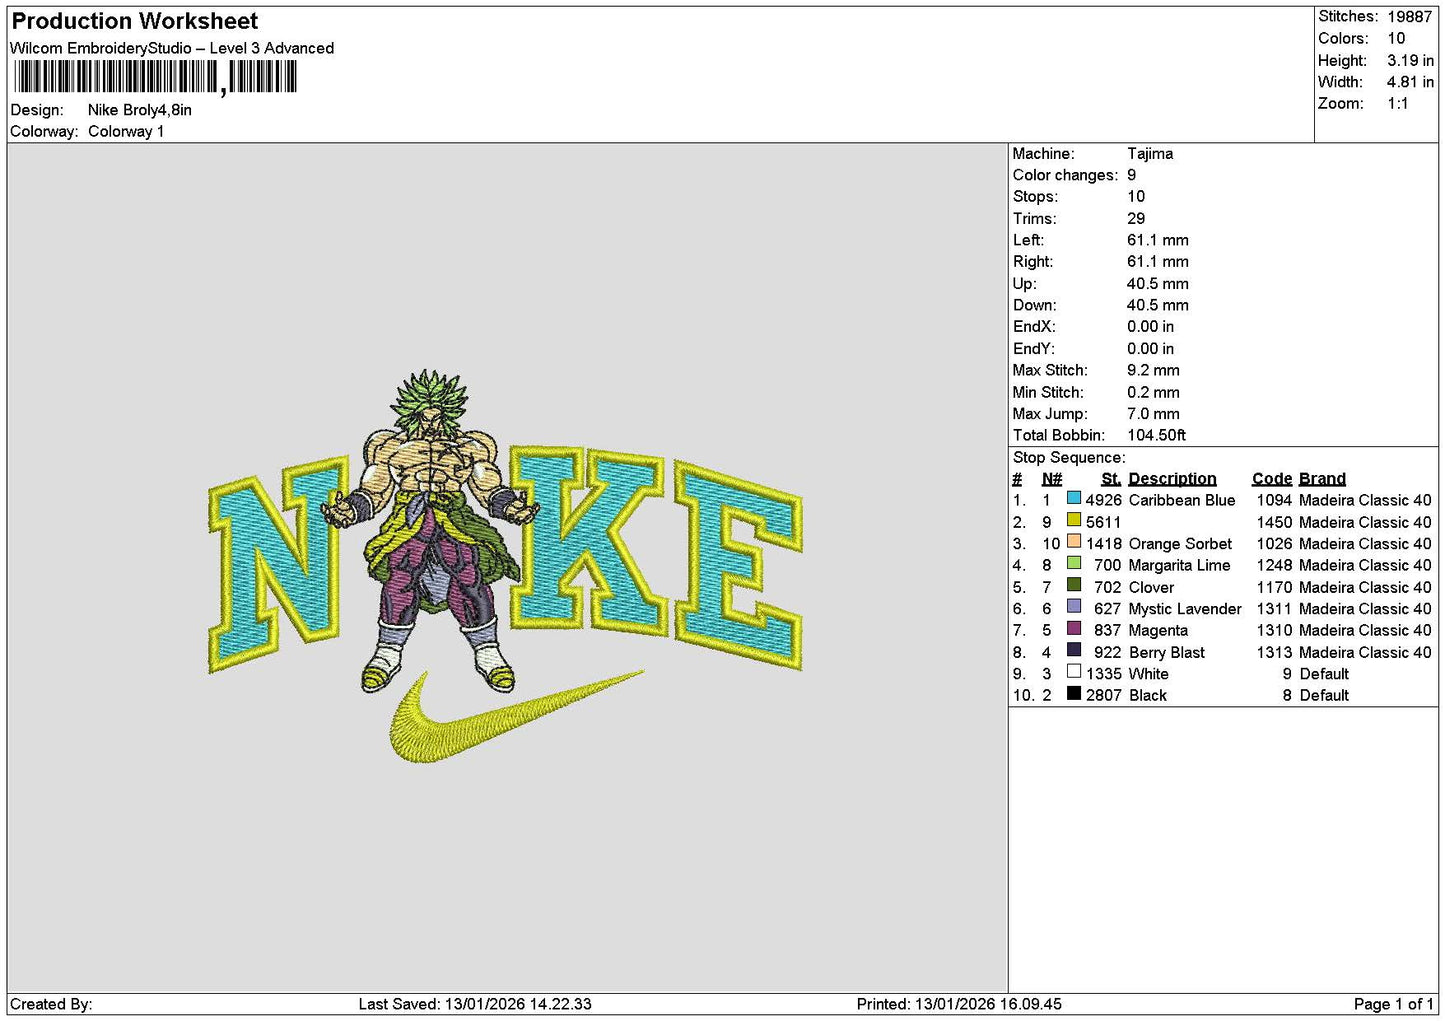Viewport: 1445px width, 1021px height.
Task: Select the Berry Blast swatch
Action: click(x=1073, y=651)
